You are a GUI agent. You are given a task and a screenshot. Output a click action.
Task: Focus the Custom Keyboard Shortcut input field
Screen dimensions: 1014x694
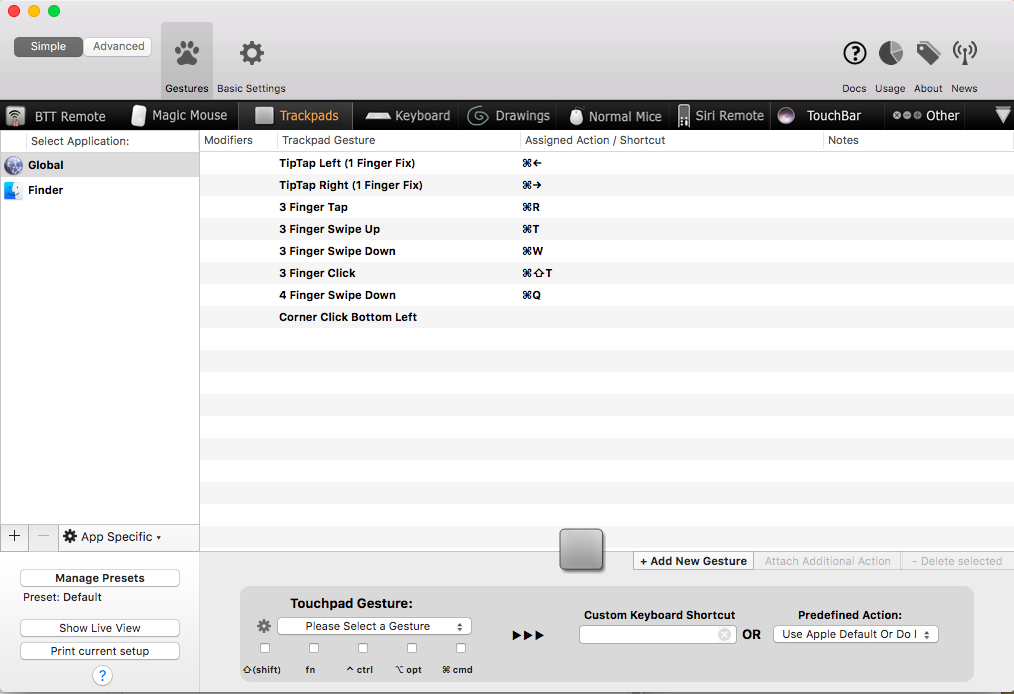pos(657,634)
